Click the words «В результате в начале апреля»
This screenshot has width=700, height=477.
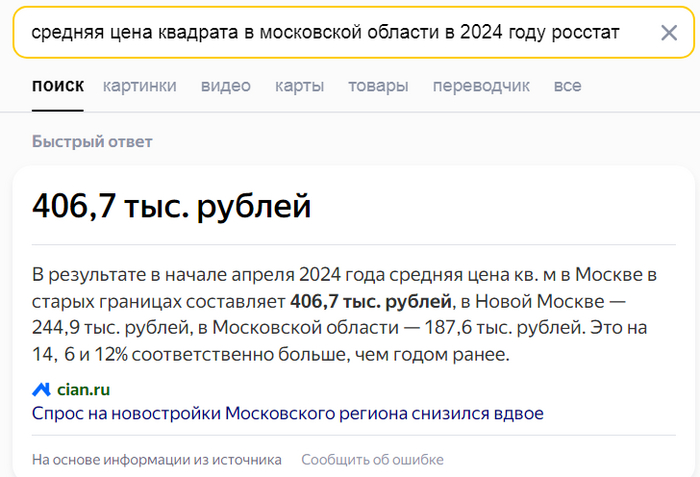(142, 274)
